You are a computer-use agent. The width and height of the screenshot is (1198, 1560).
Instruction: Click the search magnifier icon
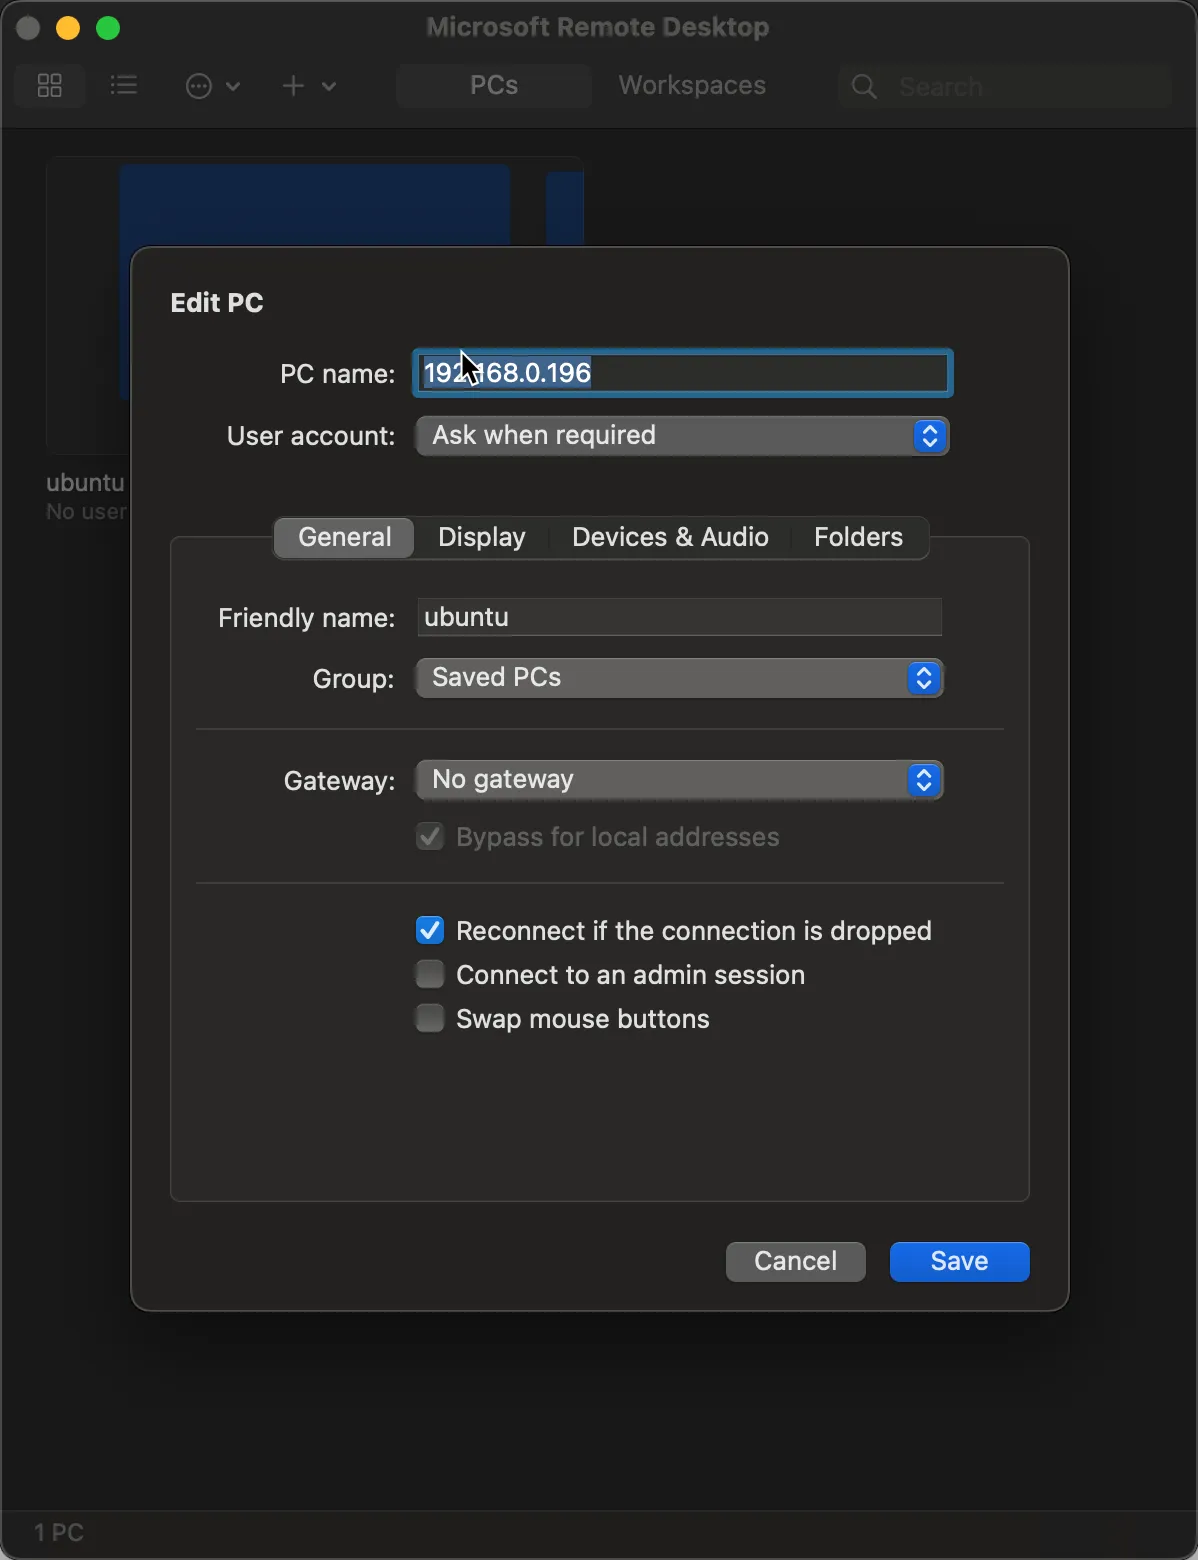(x=864, y=87)
